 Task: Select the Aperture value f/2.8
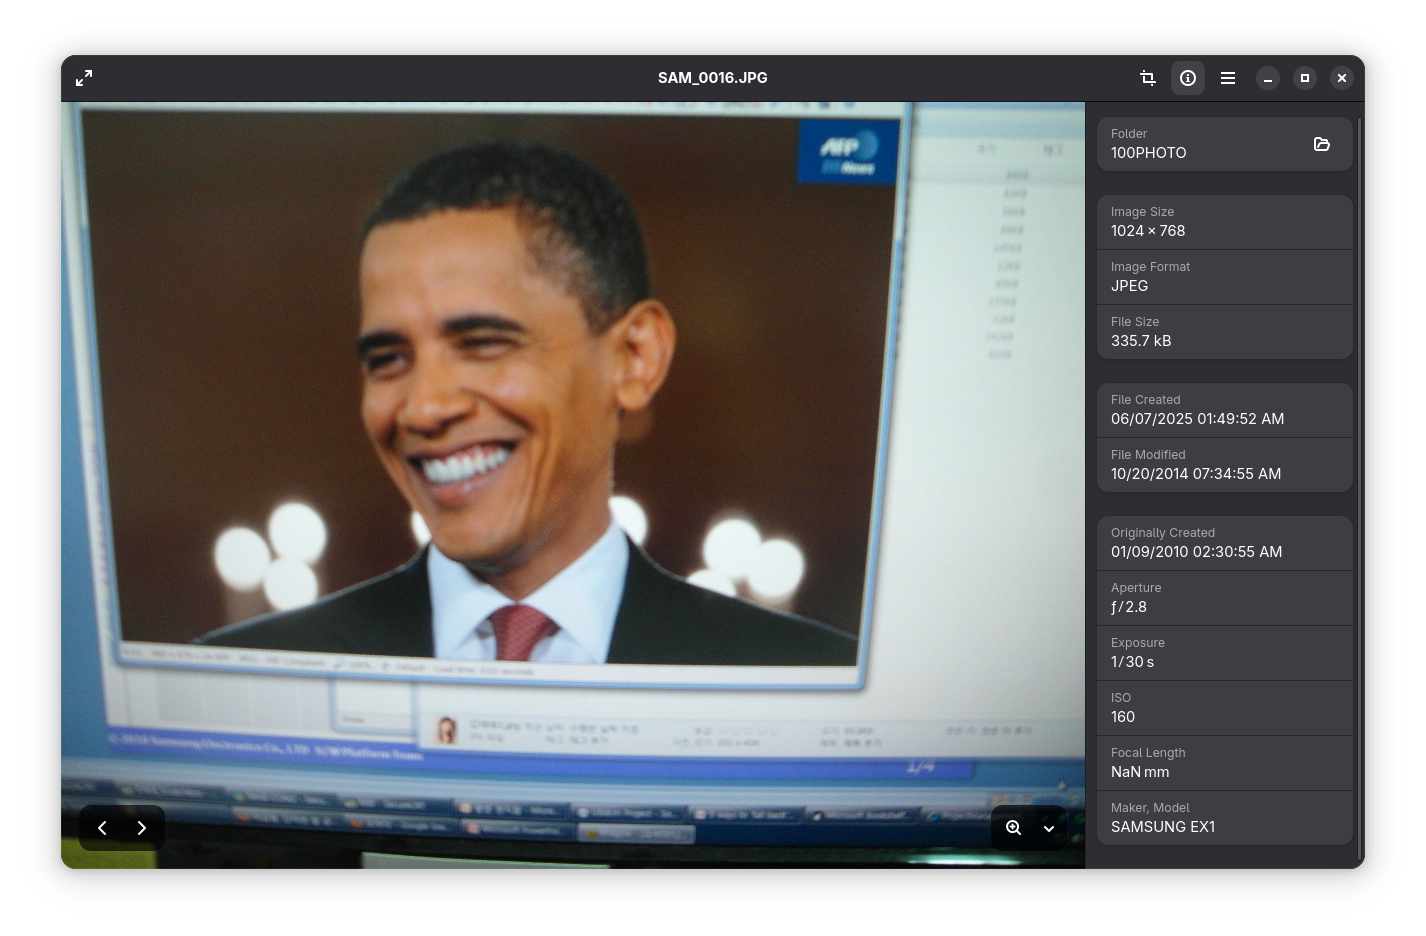click(1129, 607)
